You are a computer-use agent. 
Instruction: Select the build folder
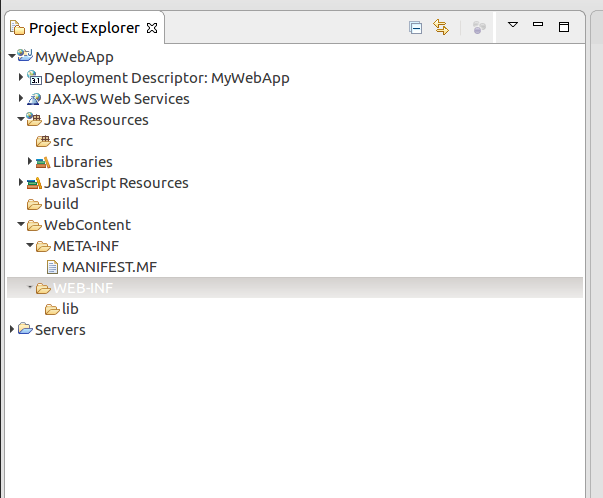tap(61, 204)
